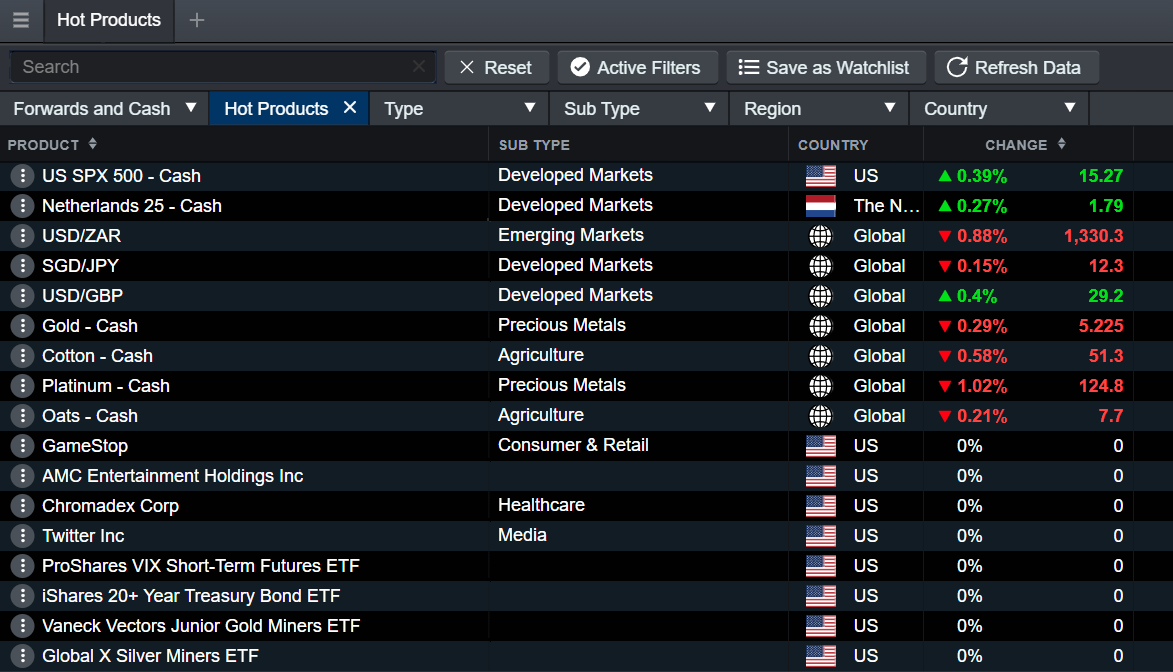Open the Country filter dropdown
1173x672 pixels.
pyautogui.click(x=999, y=109)
